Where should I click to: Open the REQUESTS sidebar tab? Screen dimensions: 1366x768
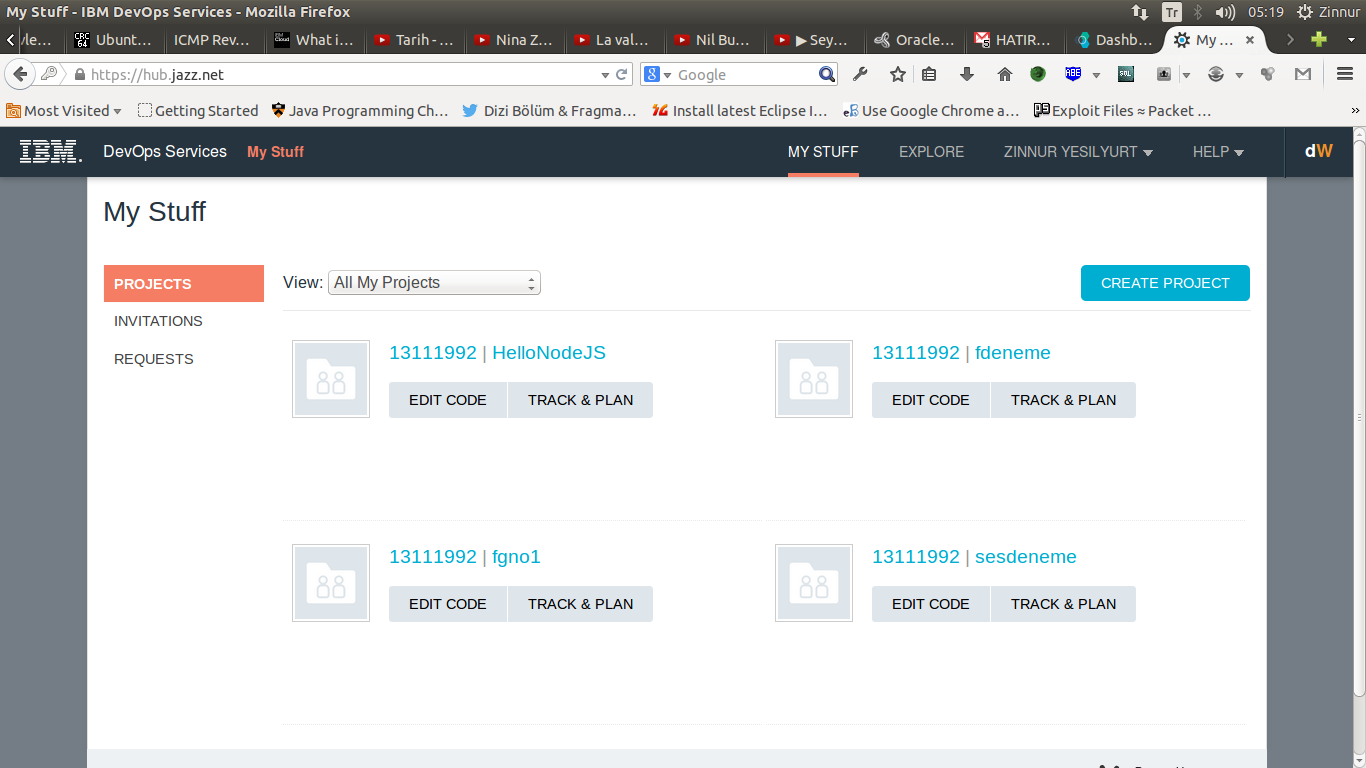154,359
